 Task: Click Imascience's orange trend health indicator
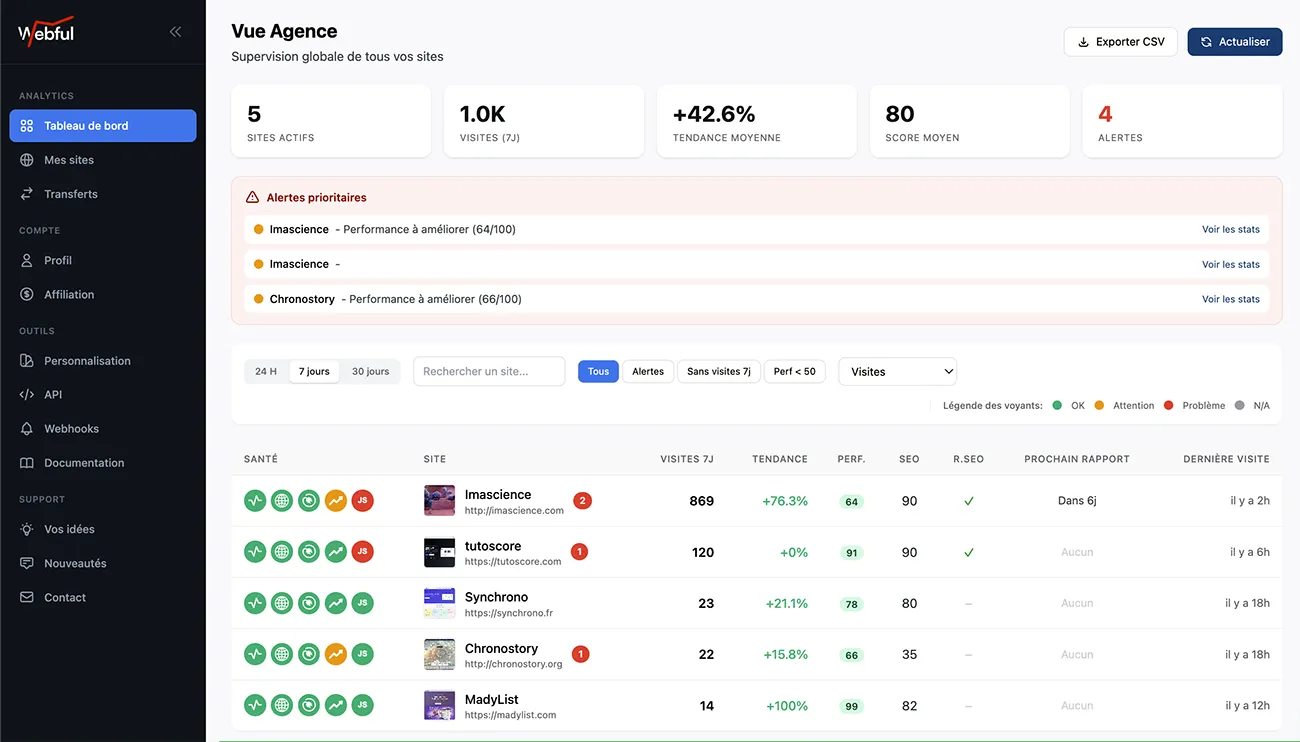point(335,500)
